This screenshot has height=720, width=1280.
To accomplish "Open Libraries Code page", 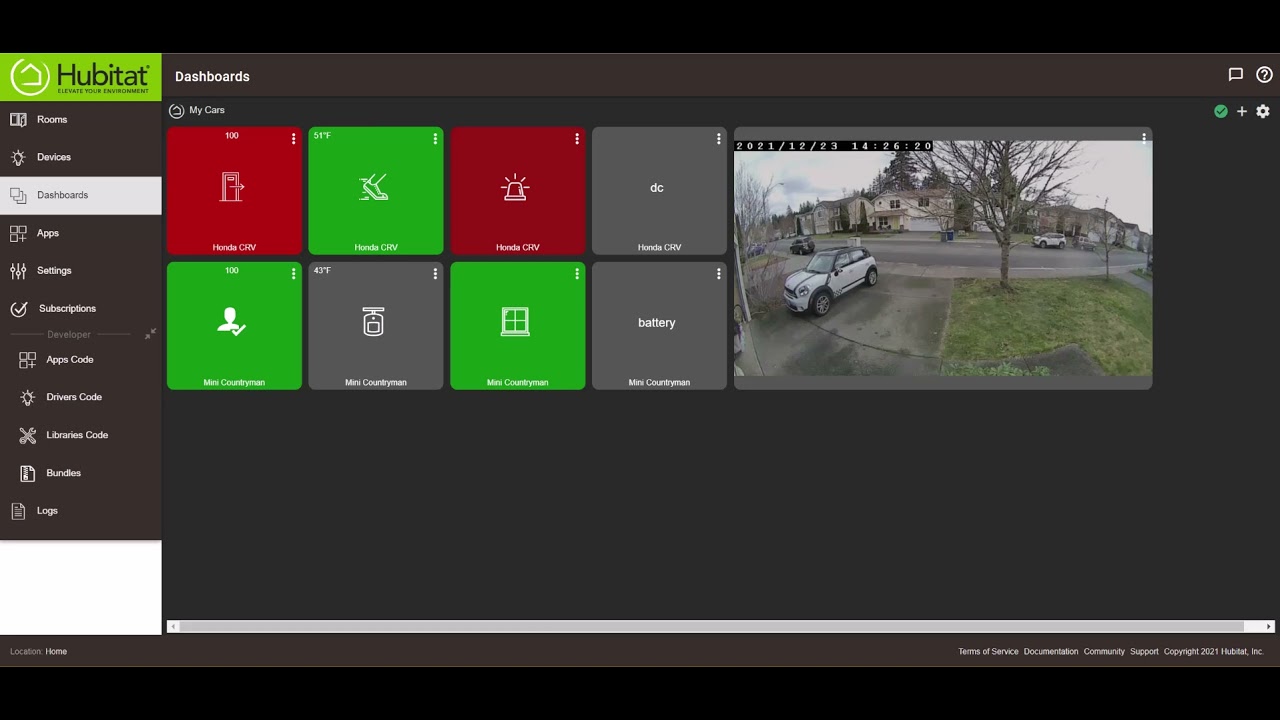I will [x=80, y=435].
